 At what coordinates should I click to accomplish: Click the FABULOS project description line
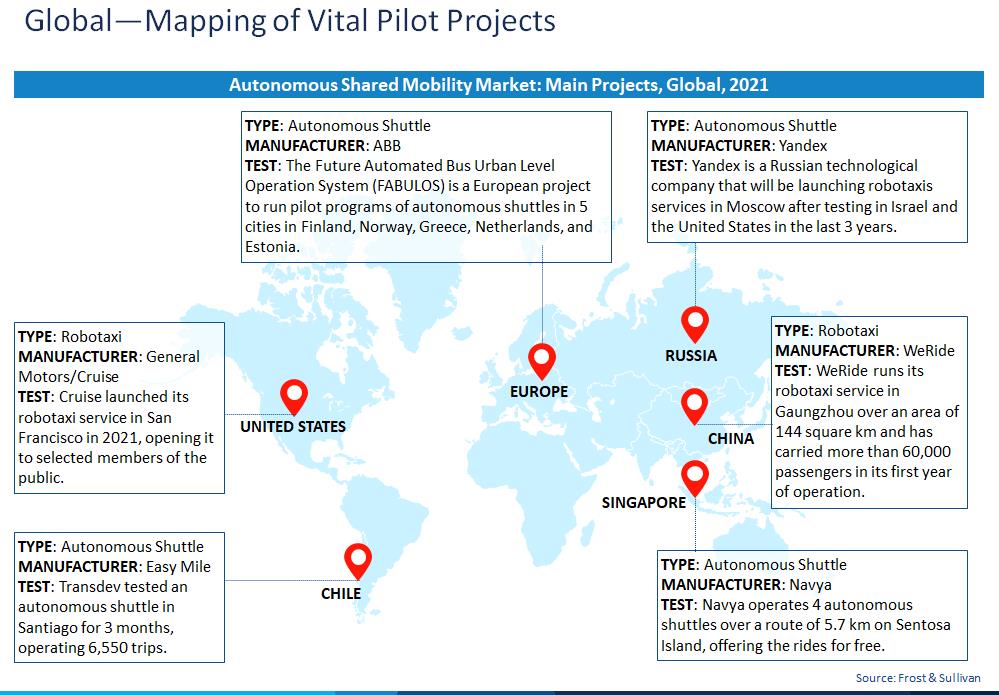418,186
